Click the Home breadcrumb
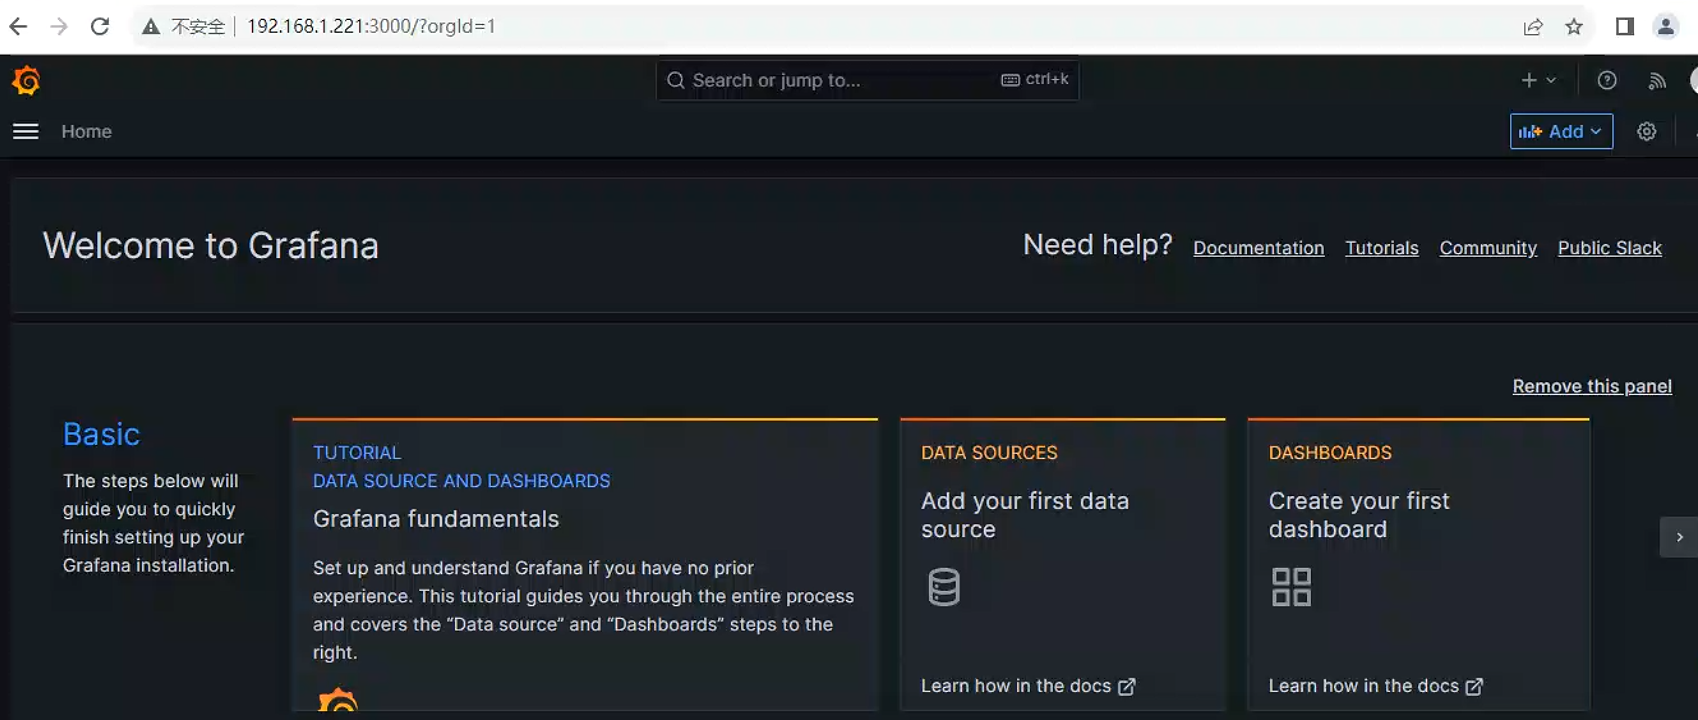1698x720 pixels. 87,131
